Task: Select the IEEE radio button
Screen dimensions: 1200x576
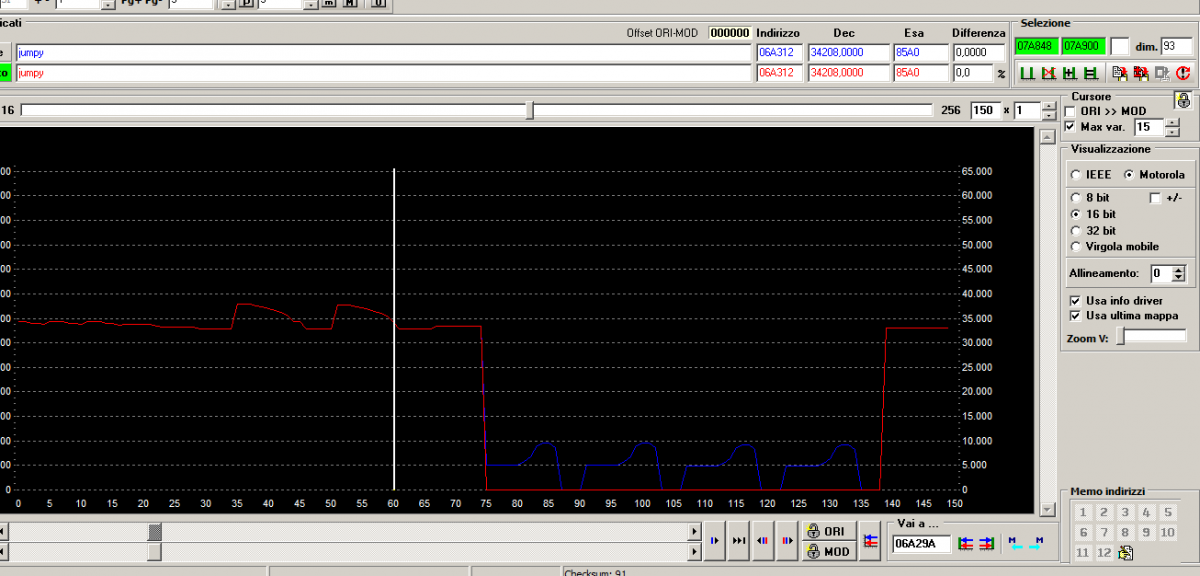Action: point(1076,174)
